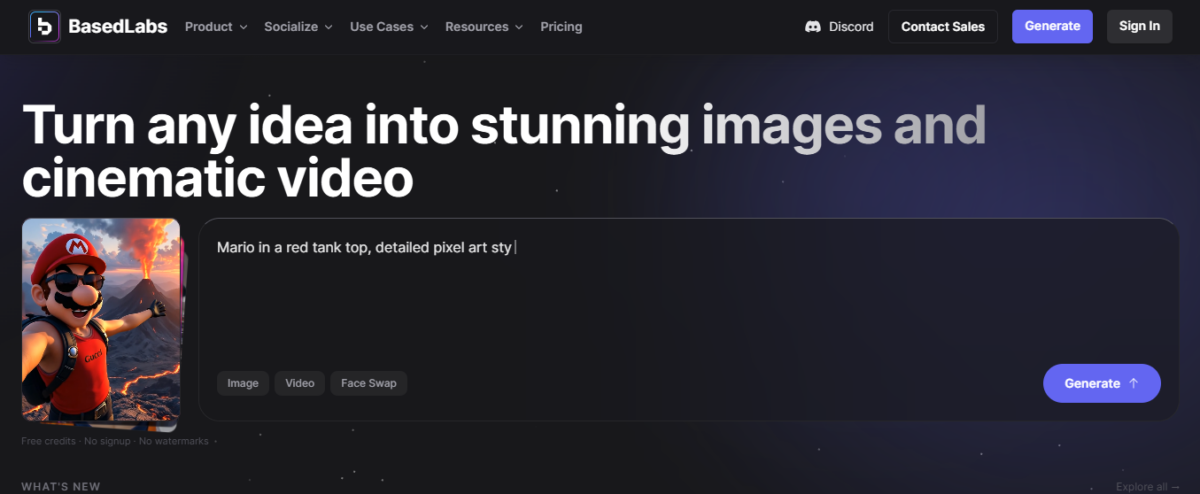The height and width of the screenshot is (494, 1200).
Task: Go to the Pricing page
Action: [561, 27]
